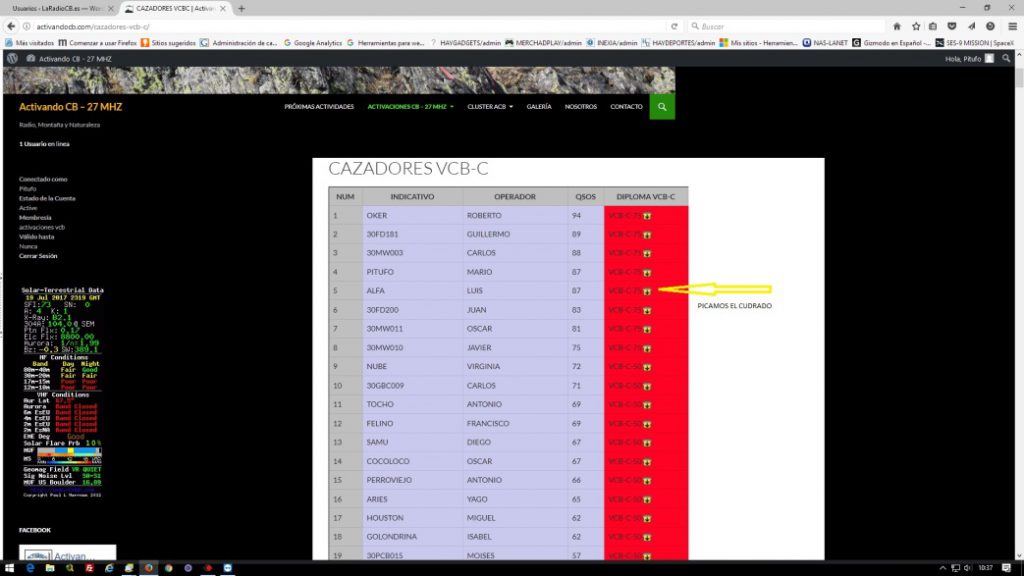
Task: Expand the ACTIVACIONES CB - 27 MHZ menu
Action: point(410,106)
